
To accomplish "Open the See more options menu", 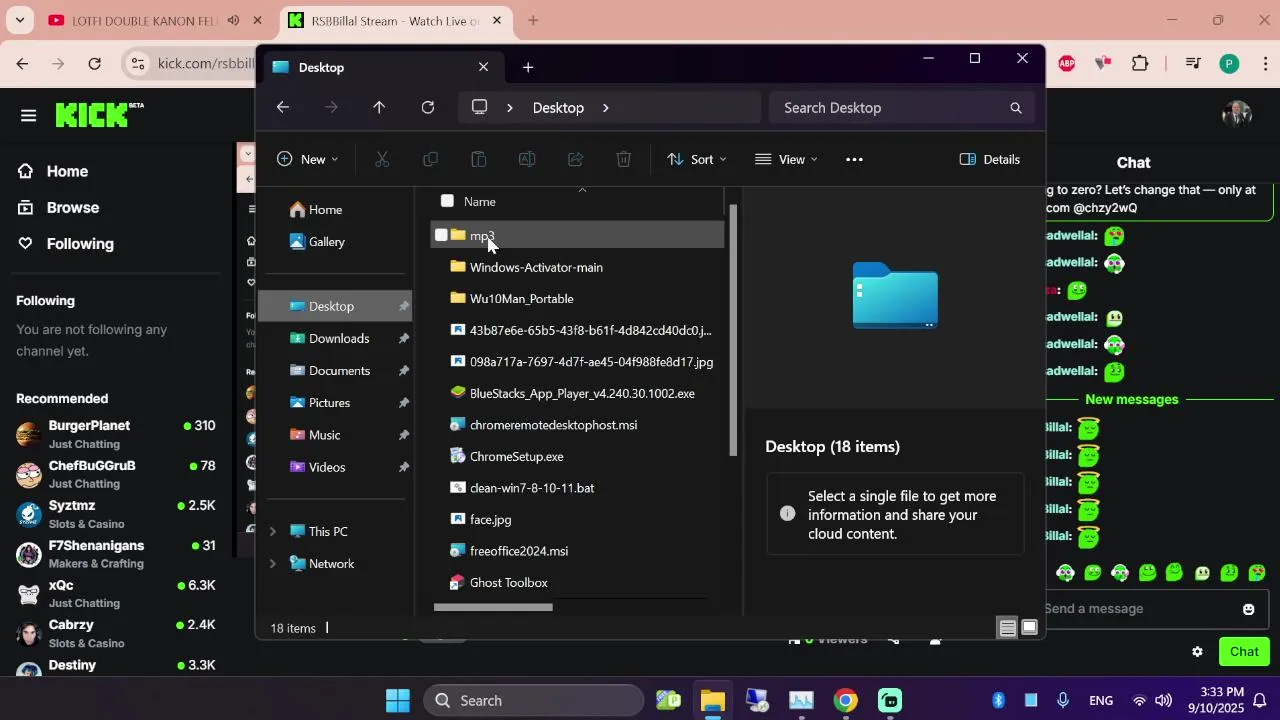I will click(x=854, y=159).
